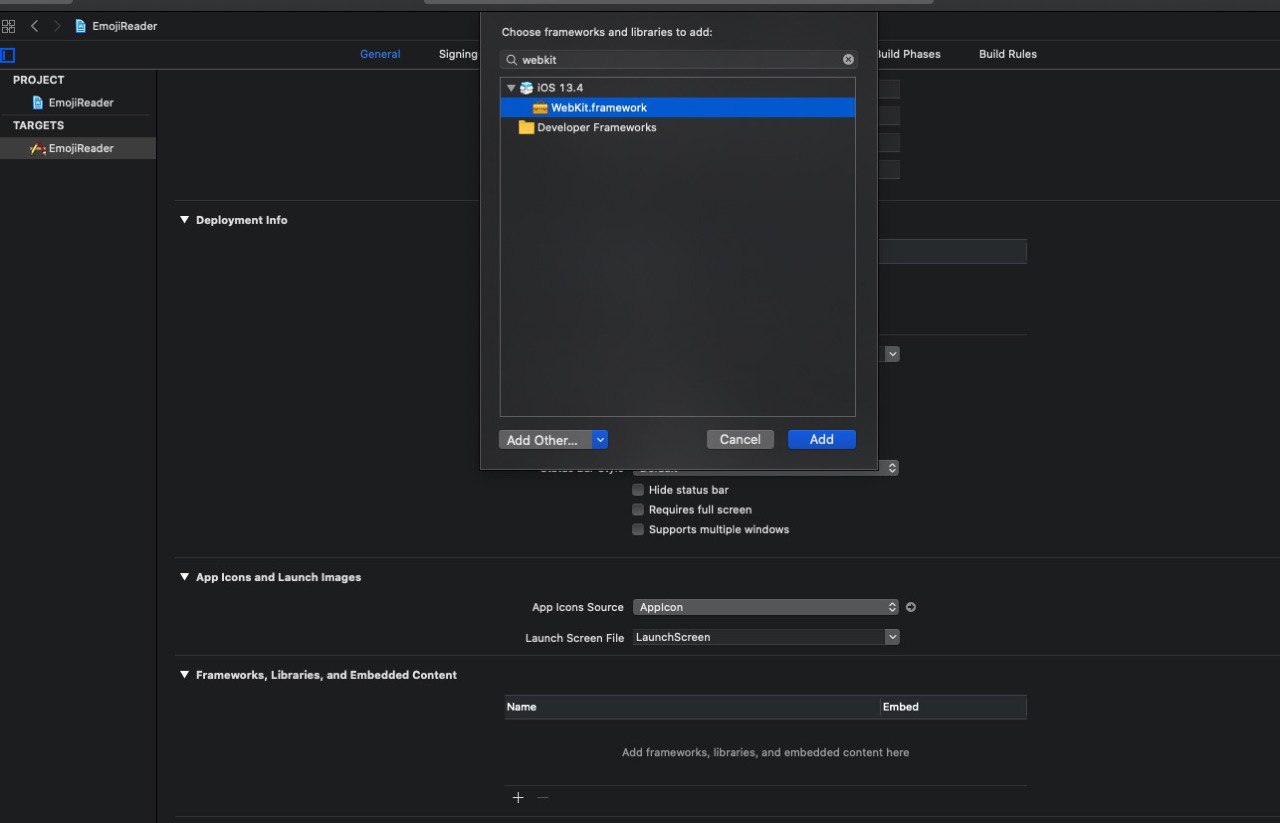Switch to Build Rules tab
This screenshot has width=1280, height=823.
click(x=1007, y=54)
